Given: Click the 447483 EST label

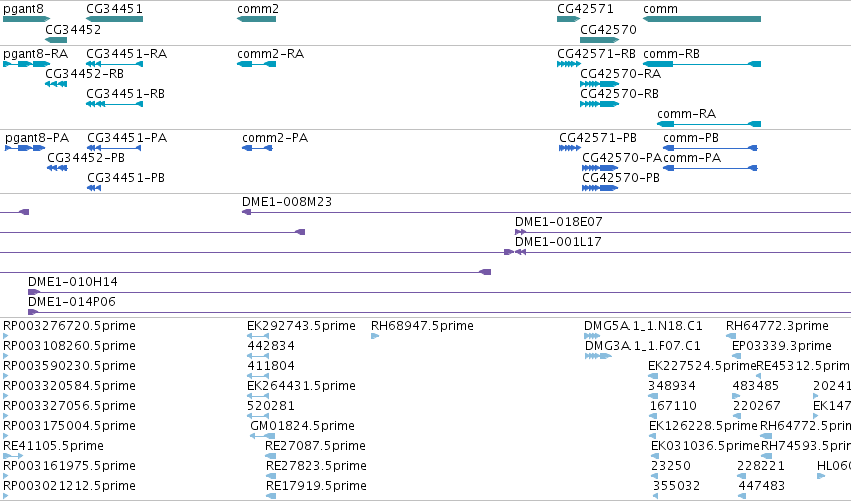Looking at the screenshot, I should click(761, 486).
